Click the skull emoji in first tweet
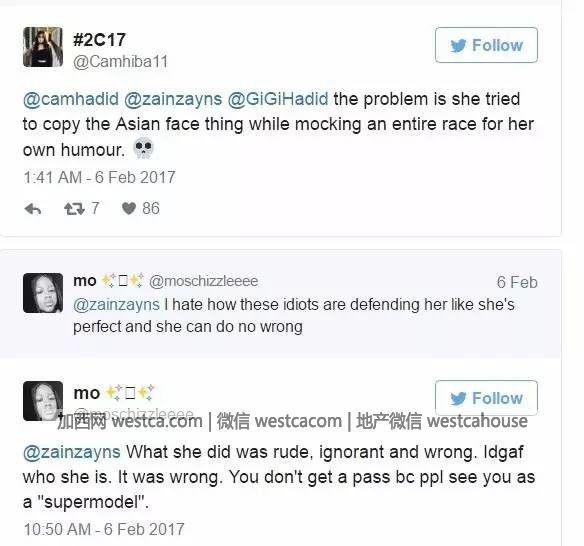The width and height of the screenshot is (584, 546). [x=143, y=148]
